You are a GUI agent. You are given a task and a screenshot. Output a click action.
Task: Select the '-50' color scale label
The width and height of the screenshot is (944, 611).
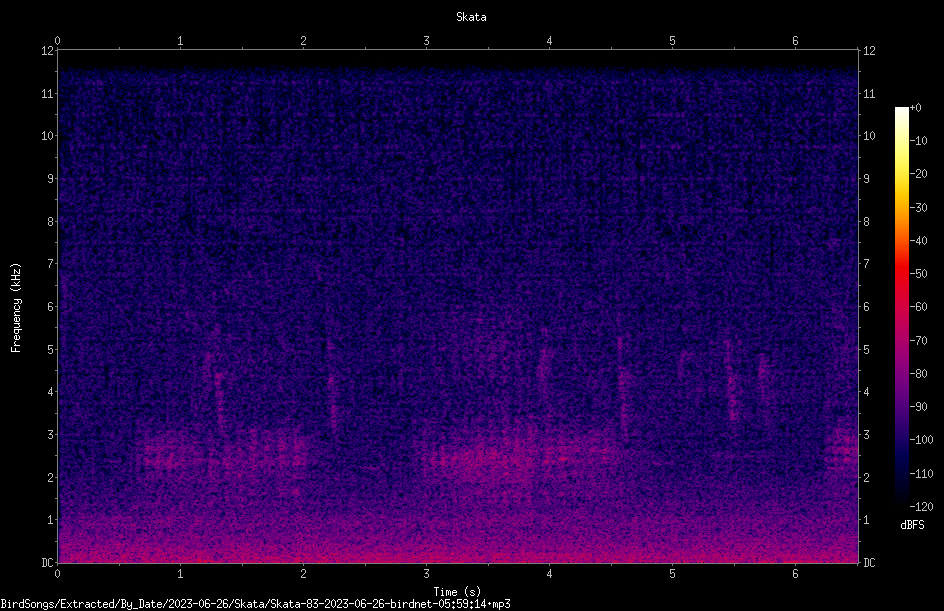pyautogui.click(x=918, y=274)
